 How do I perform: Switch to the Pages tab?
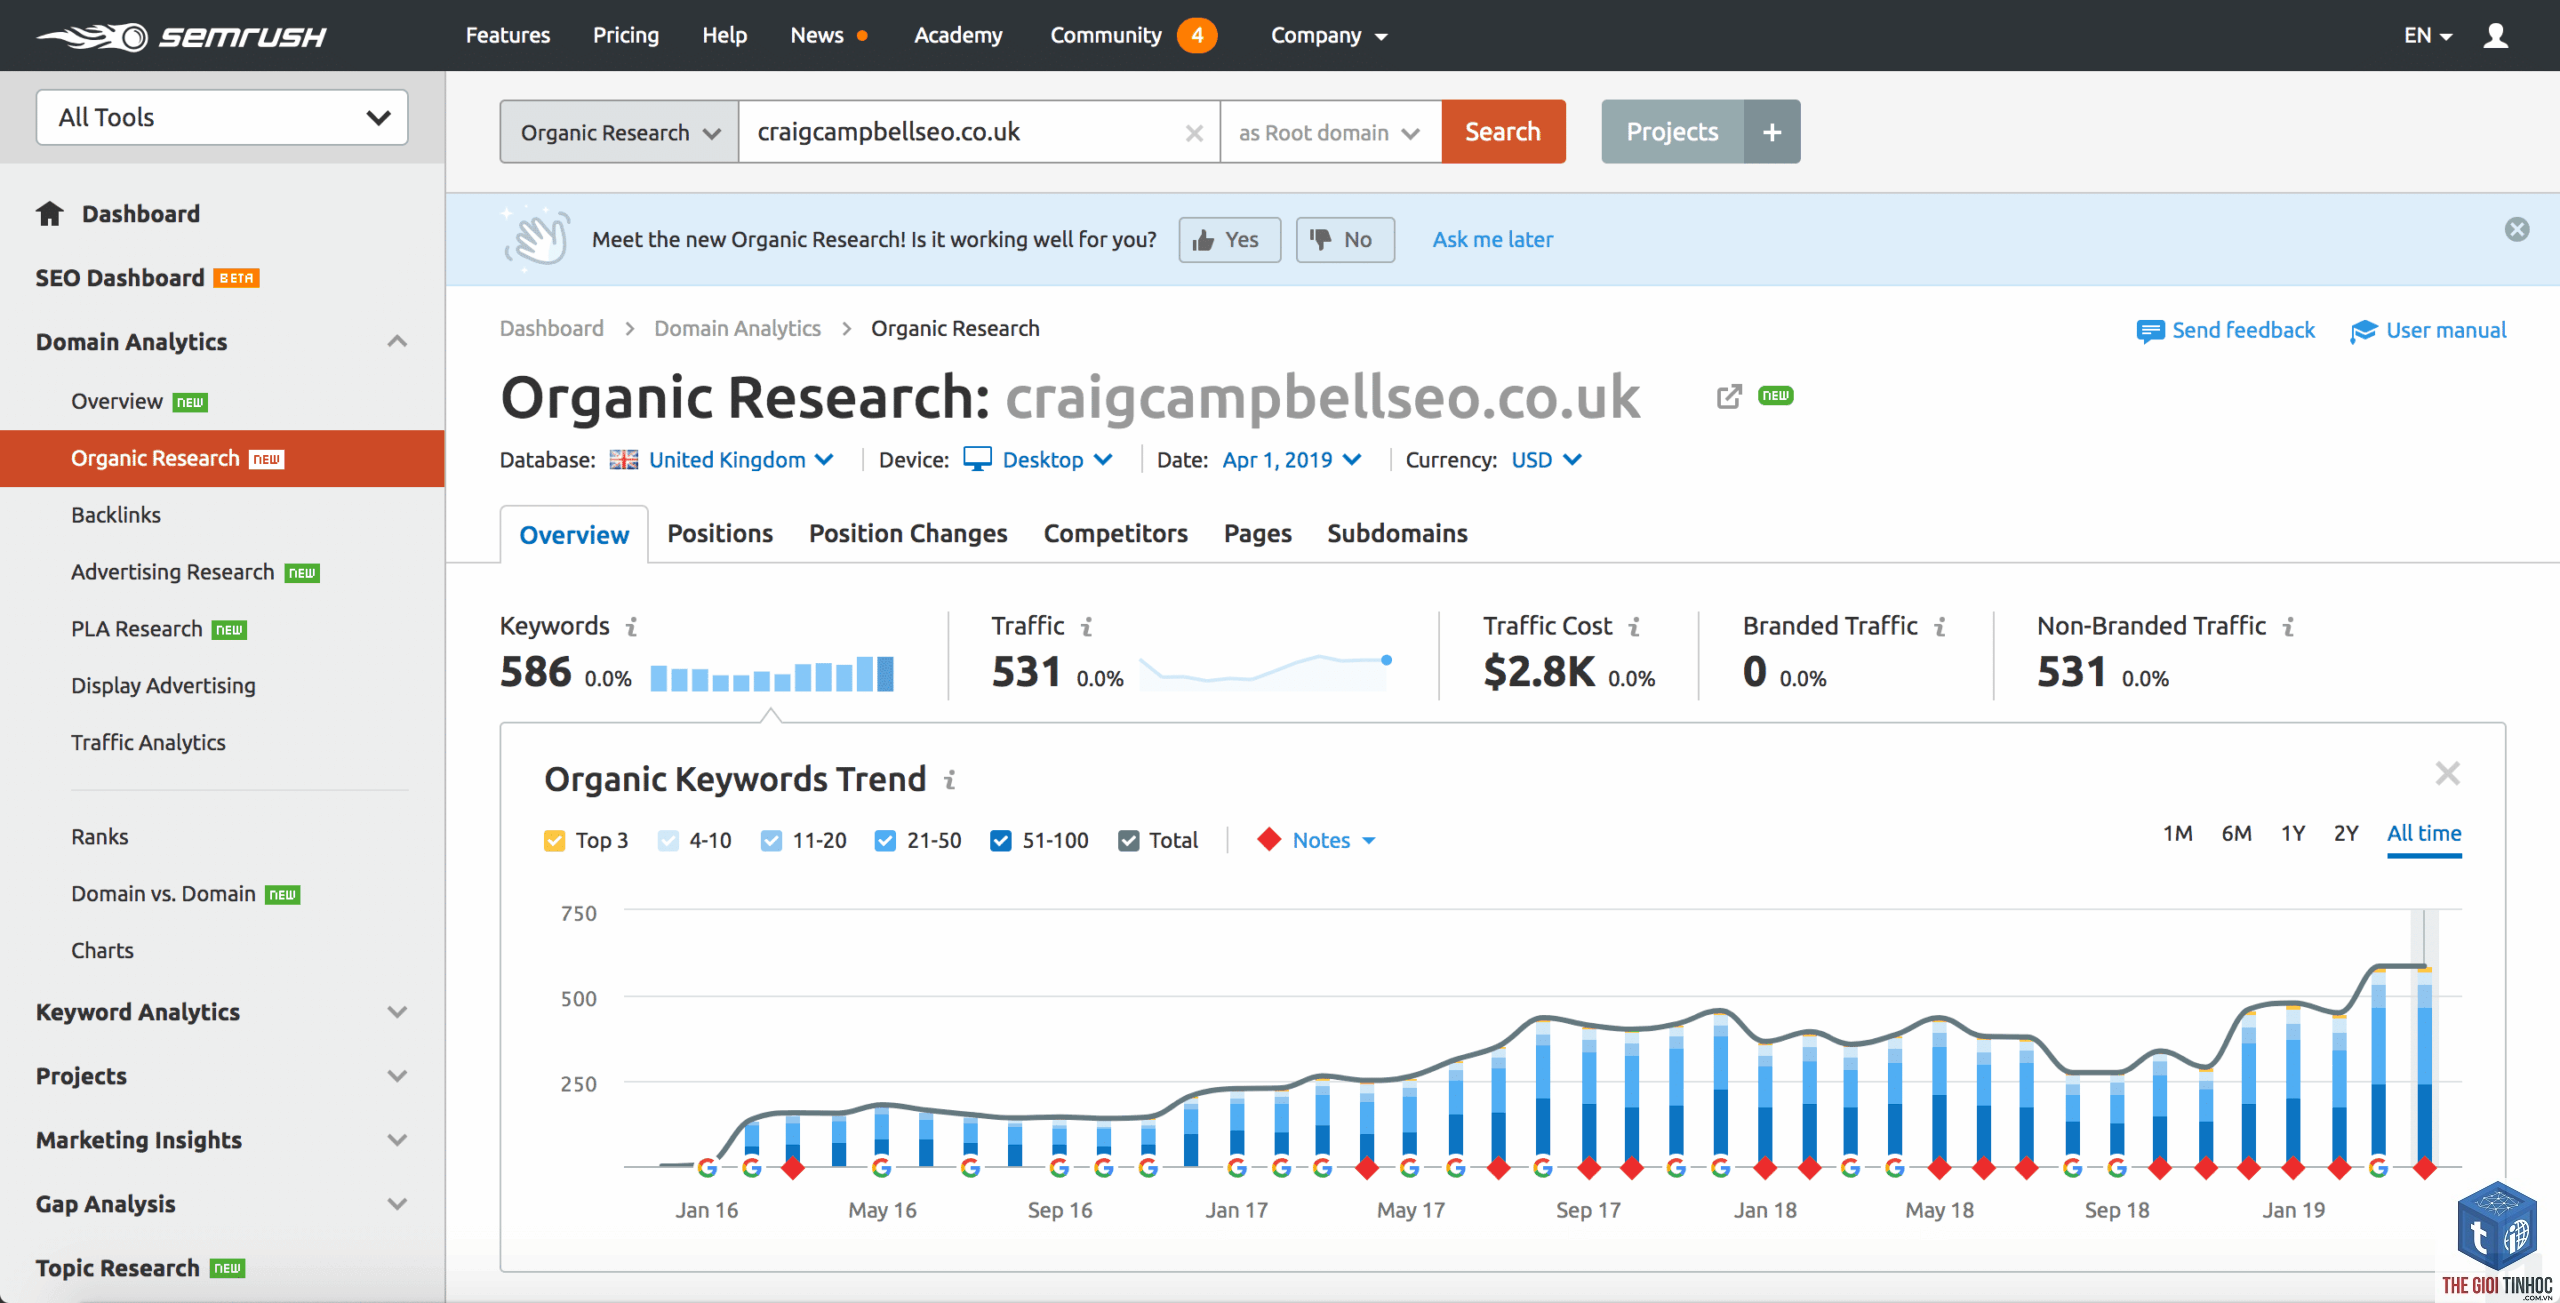pos(1258,534)
